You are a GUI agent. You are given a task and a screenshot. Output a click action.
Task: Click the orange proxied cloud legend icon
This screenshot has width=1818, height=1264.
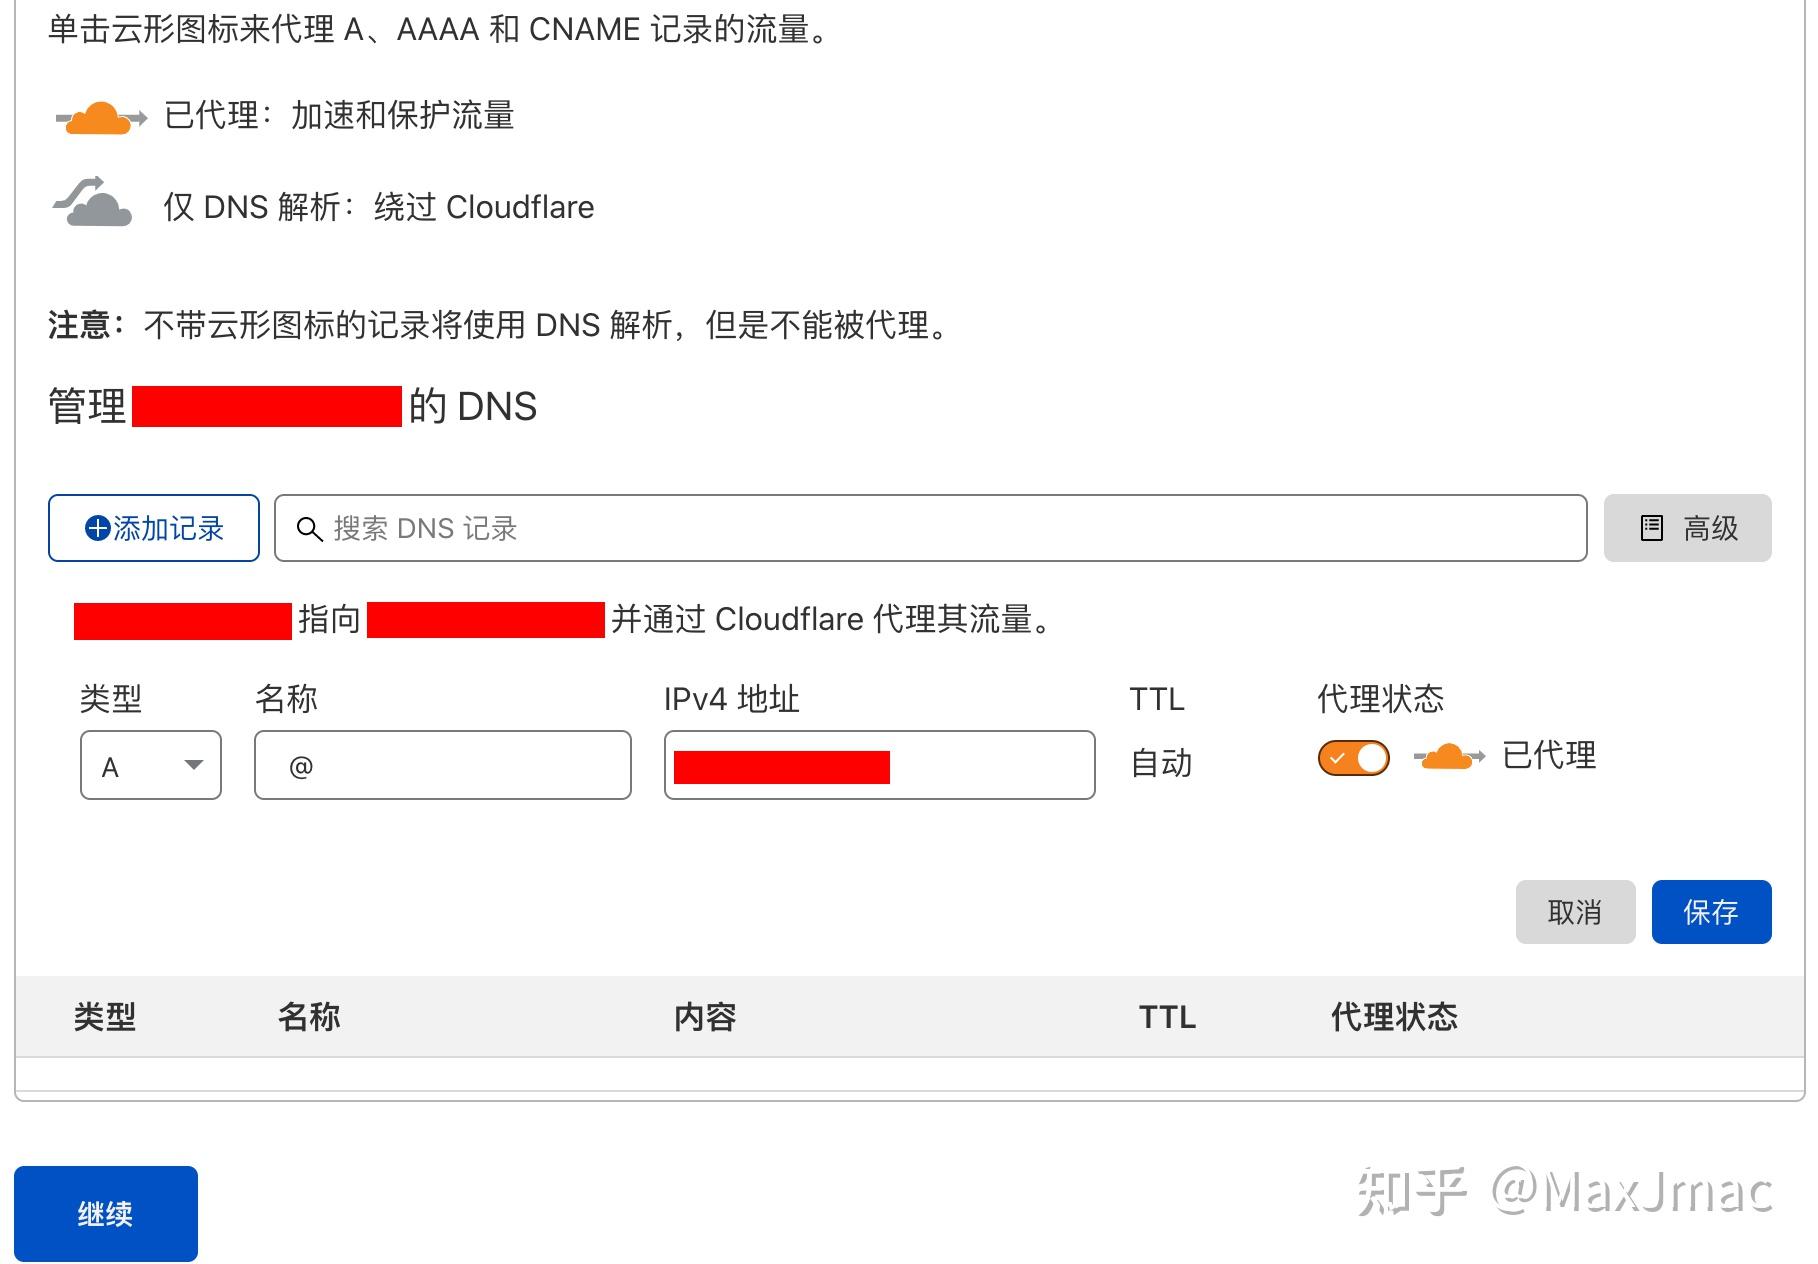pos(101,117)
